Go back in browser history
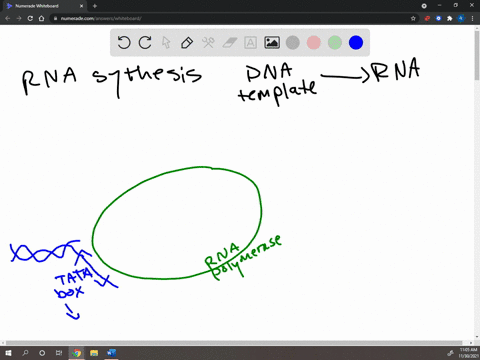The height and width of the screenshot is (360, 480). [x=8, y=18]
